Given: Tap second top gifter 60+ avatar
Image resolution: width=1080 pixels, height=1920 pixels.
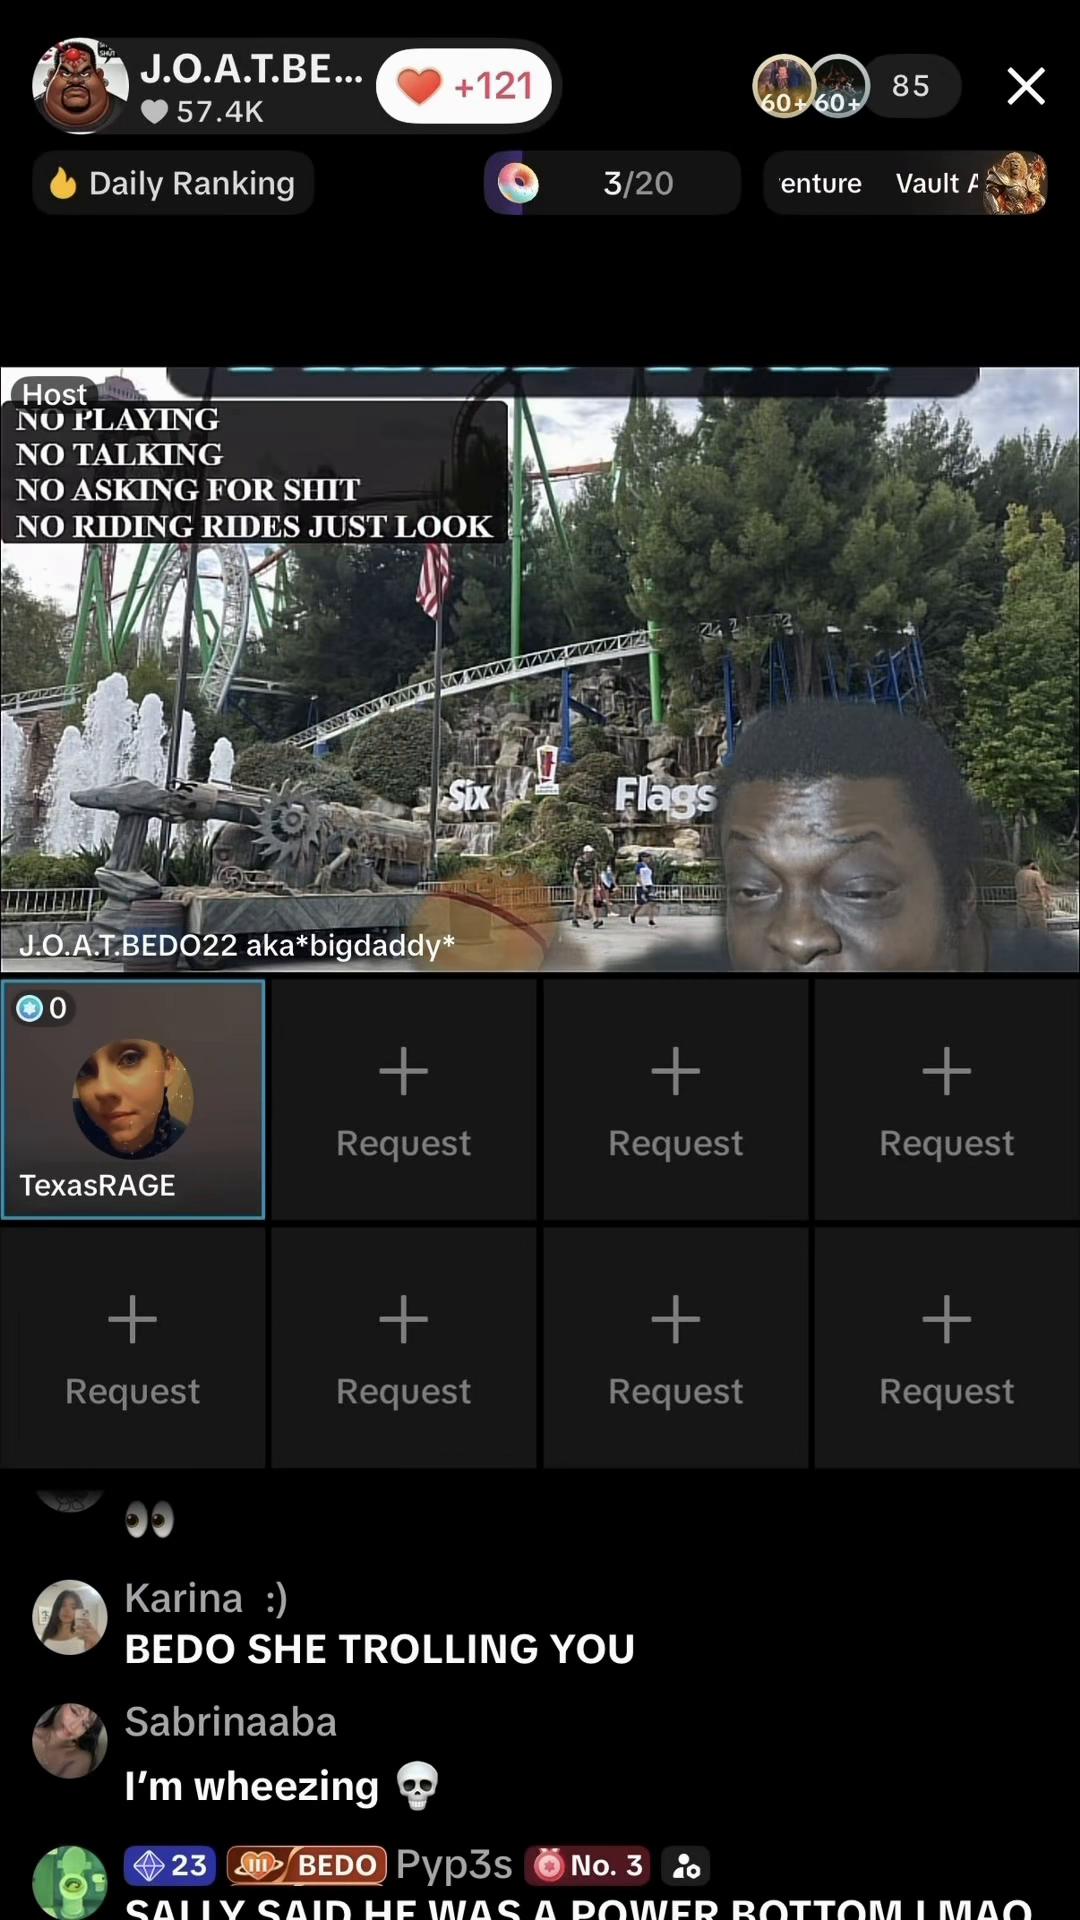Looking at the screenshot, I should [x=839, y=86].
